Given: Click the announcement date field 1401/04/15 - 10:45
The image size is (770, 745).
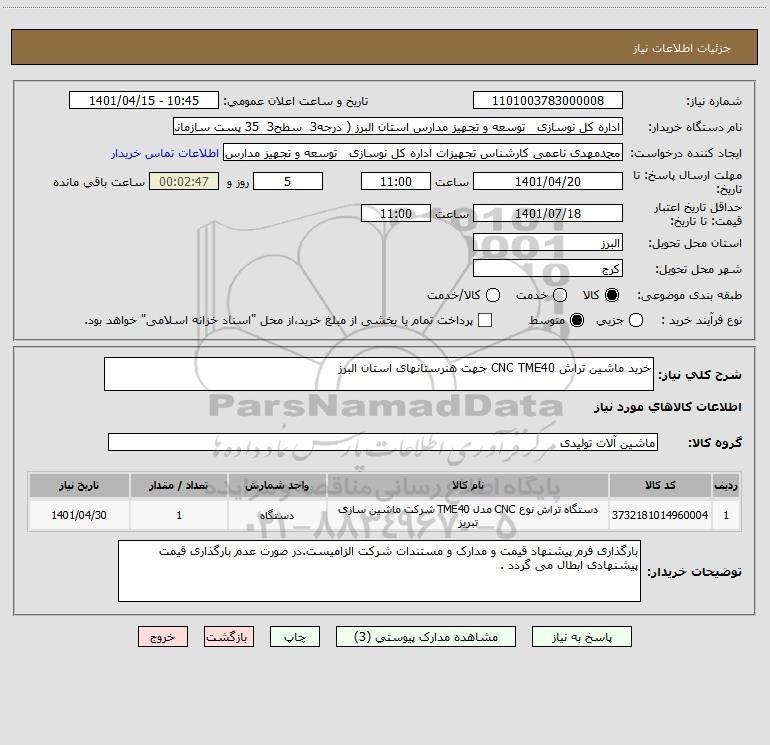Looking at the screenshot, I should [144, 101].
